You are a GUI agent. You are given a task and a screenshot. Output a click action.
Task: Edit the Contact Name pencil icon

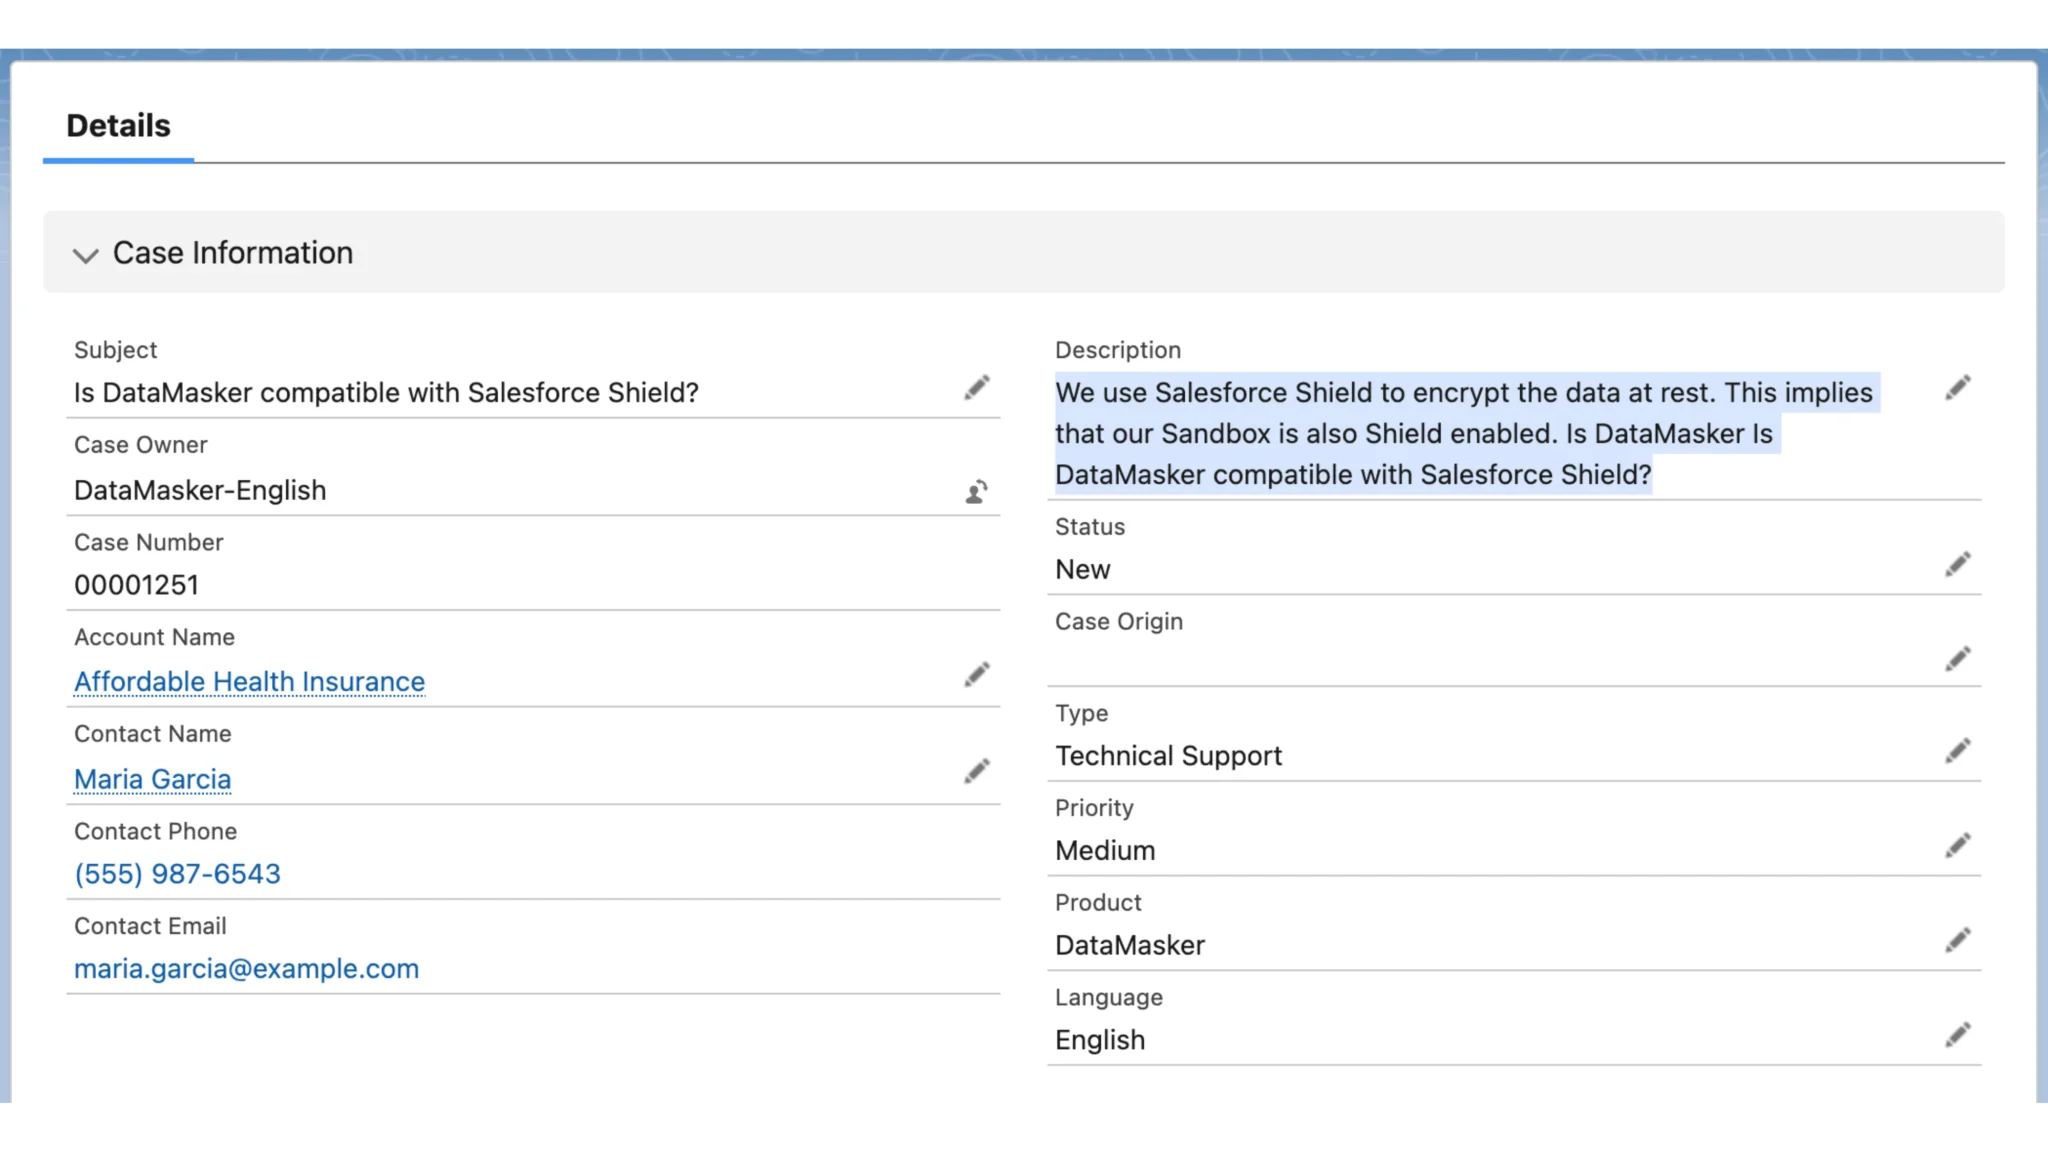tap(977, 771)
